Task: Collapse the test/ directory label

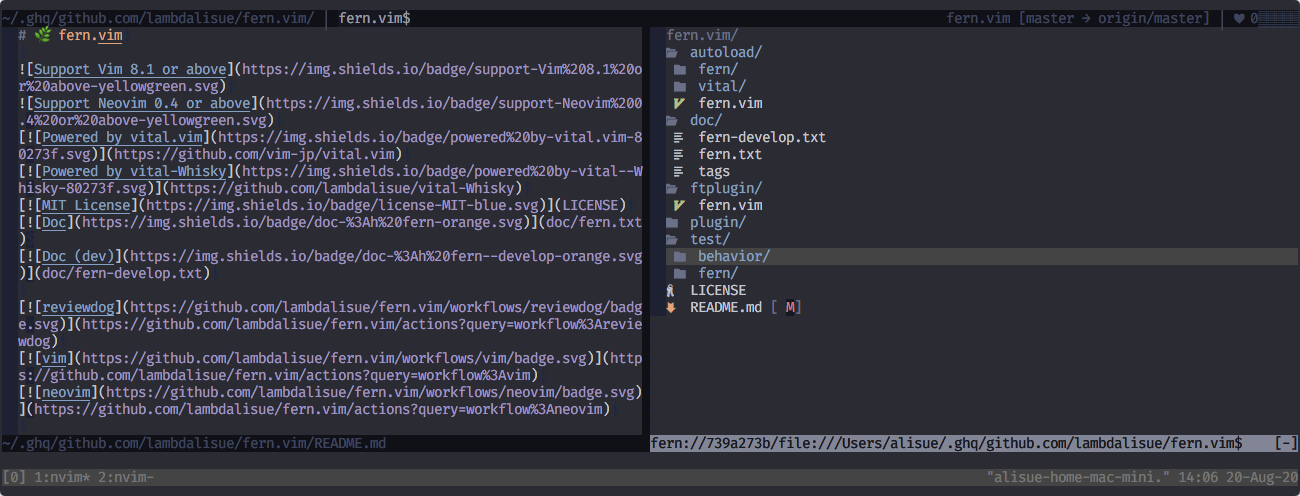Action: 710,239
